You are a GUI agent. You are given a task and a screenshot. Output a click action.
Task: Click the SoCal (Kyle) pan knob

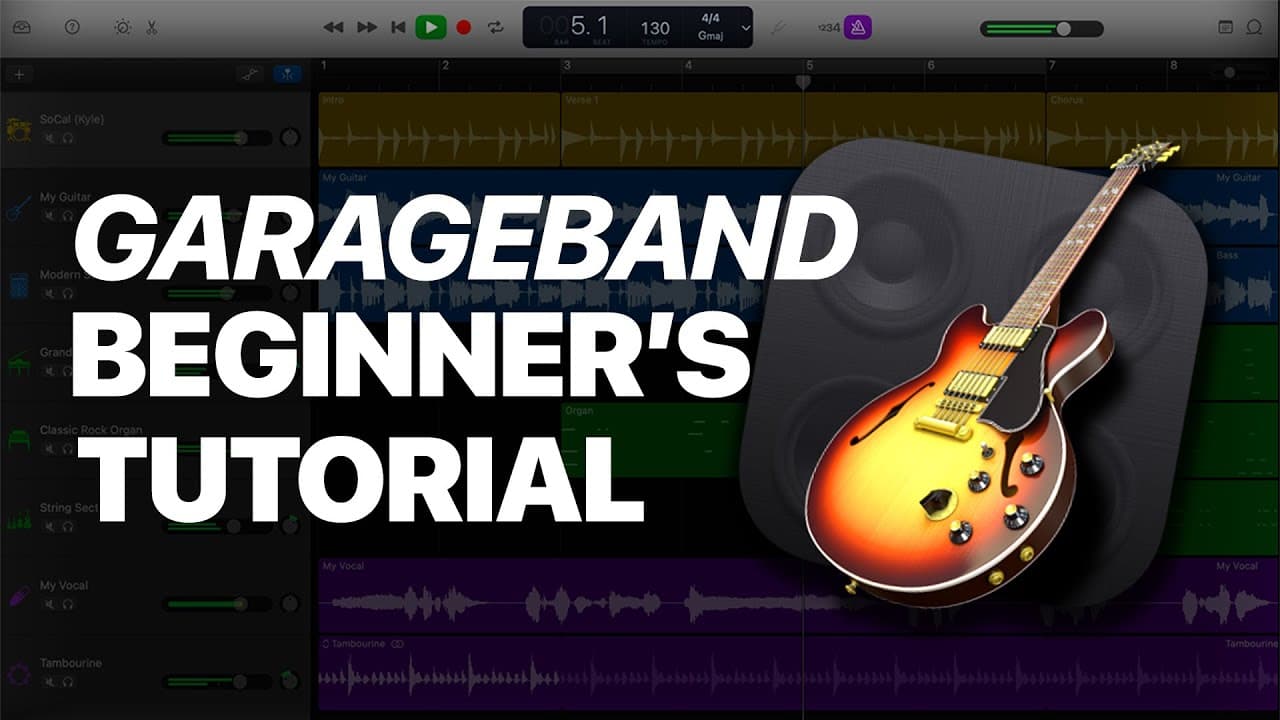[x=290, y=138]
